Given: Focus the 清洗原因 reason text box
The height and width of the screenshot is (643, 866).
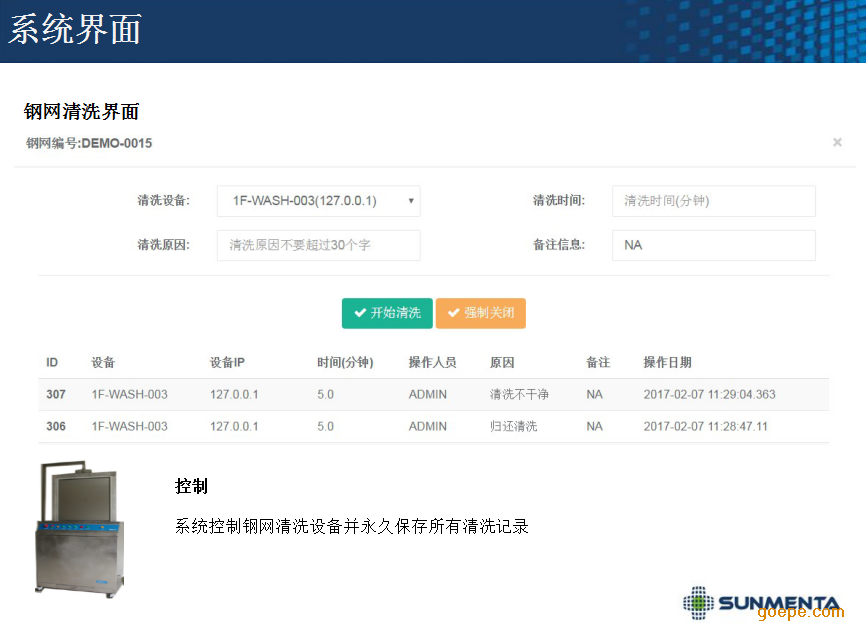Looking at the screenshot, I should pyautogui.click(x=318, y=245).
